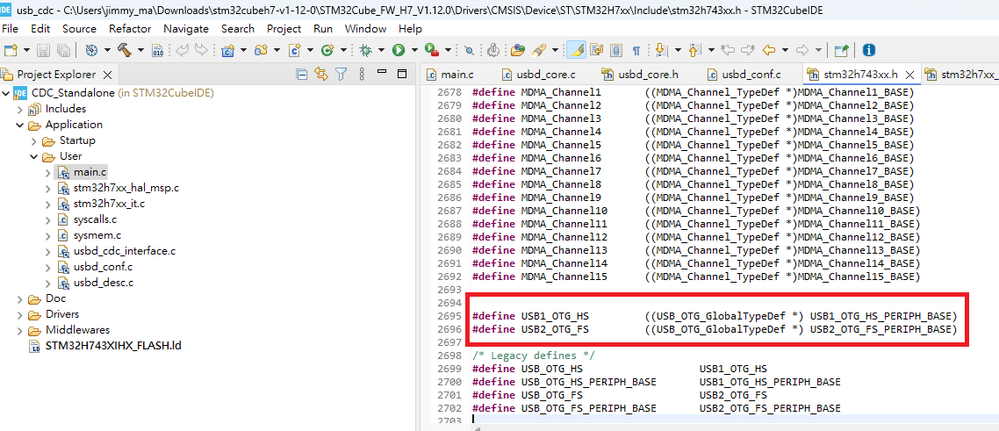999x431 pixels.
Task: Click the Save All icon
Action: click(63, 50)
